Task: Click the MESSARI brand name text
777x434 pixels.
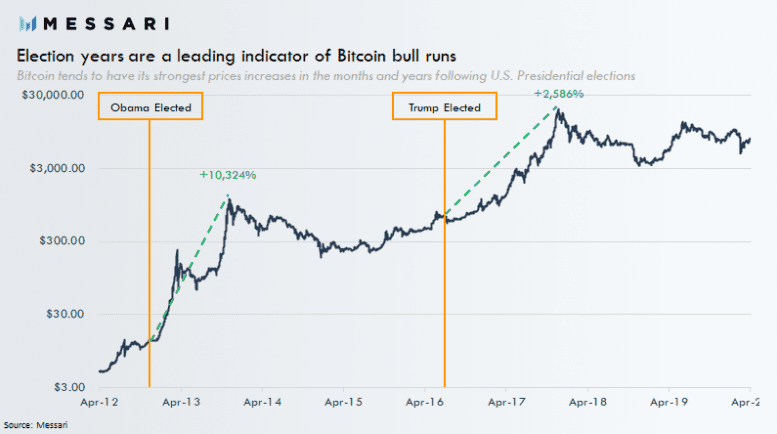Action: point(107,23)
